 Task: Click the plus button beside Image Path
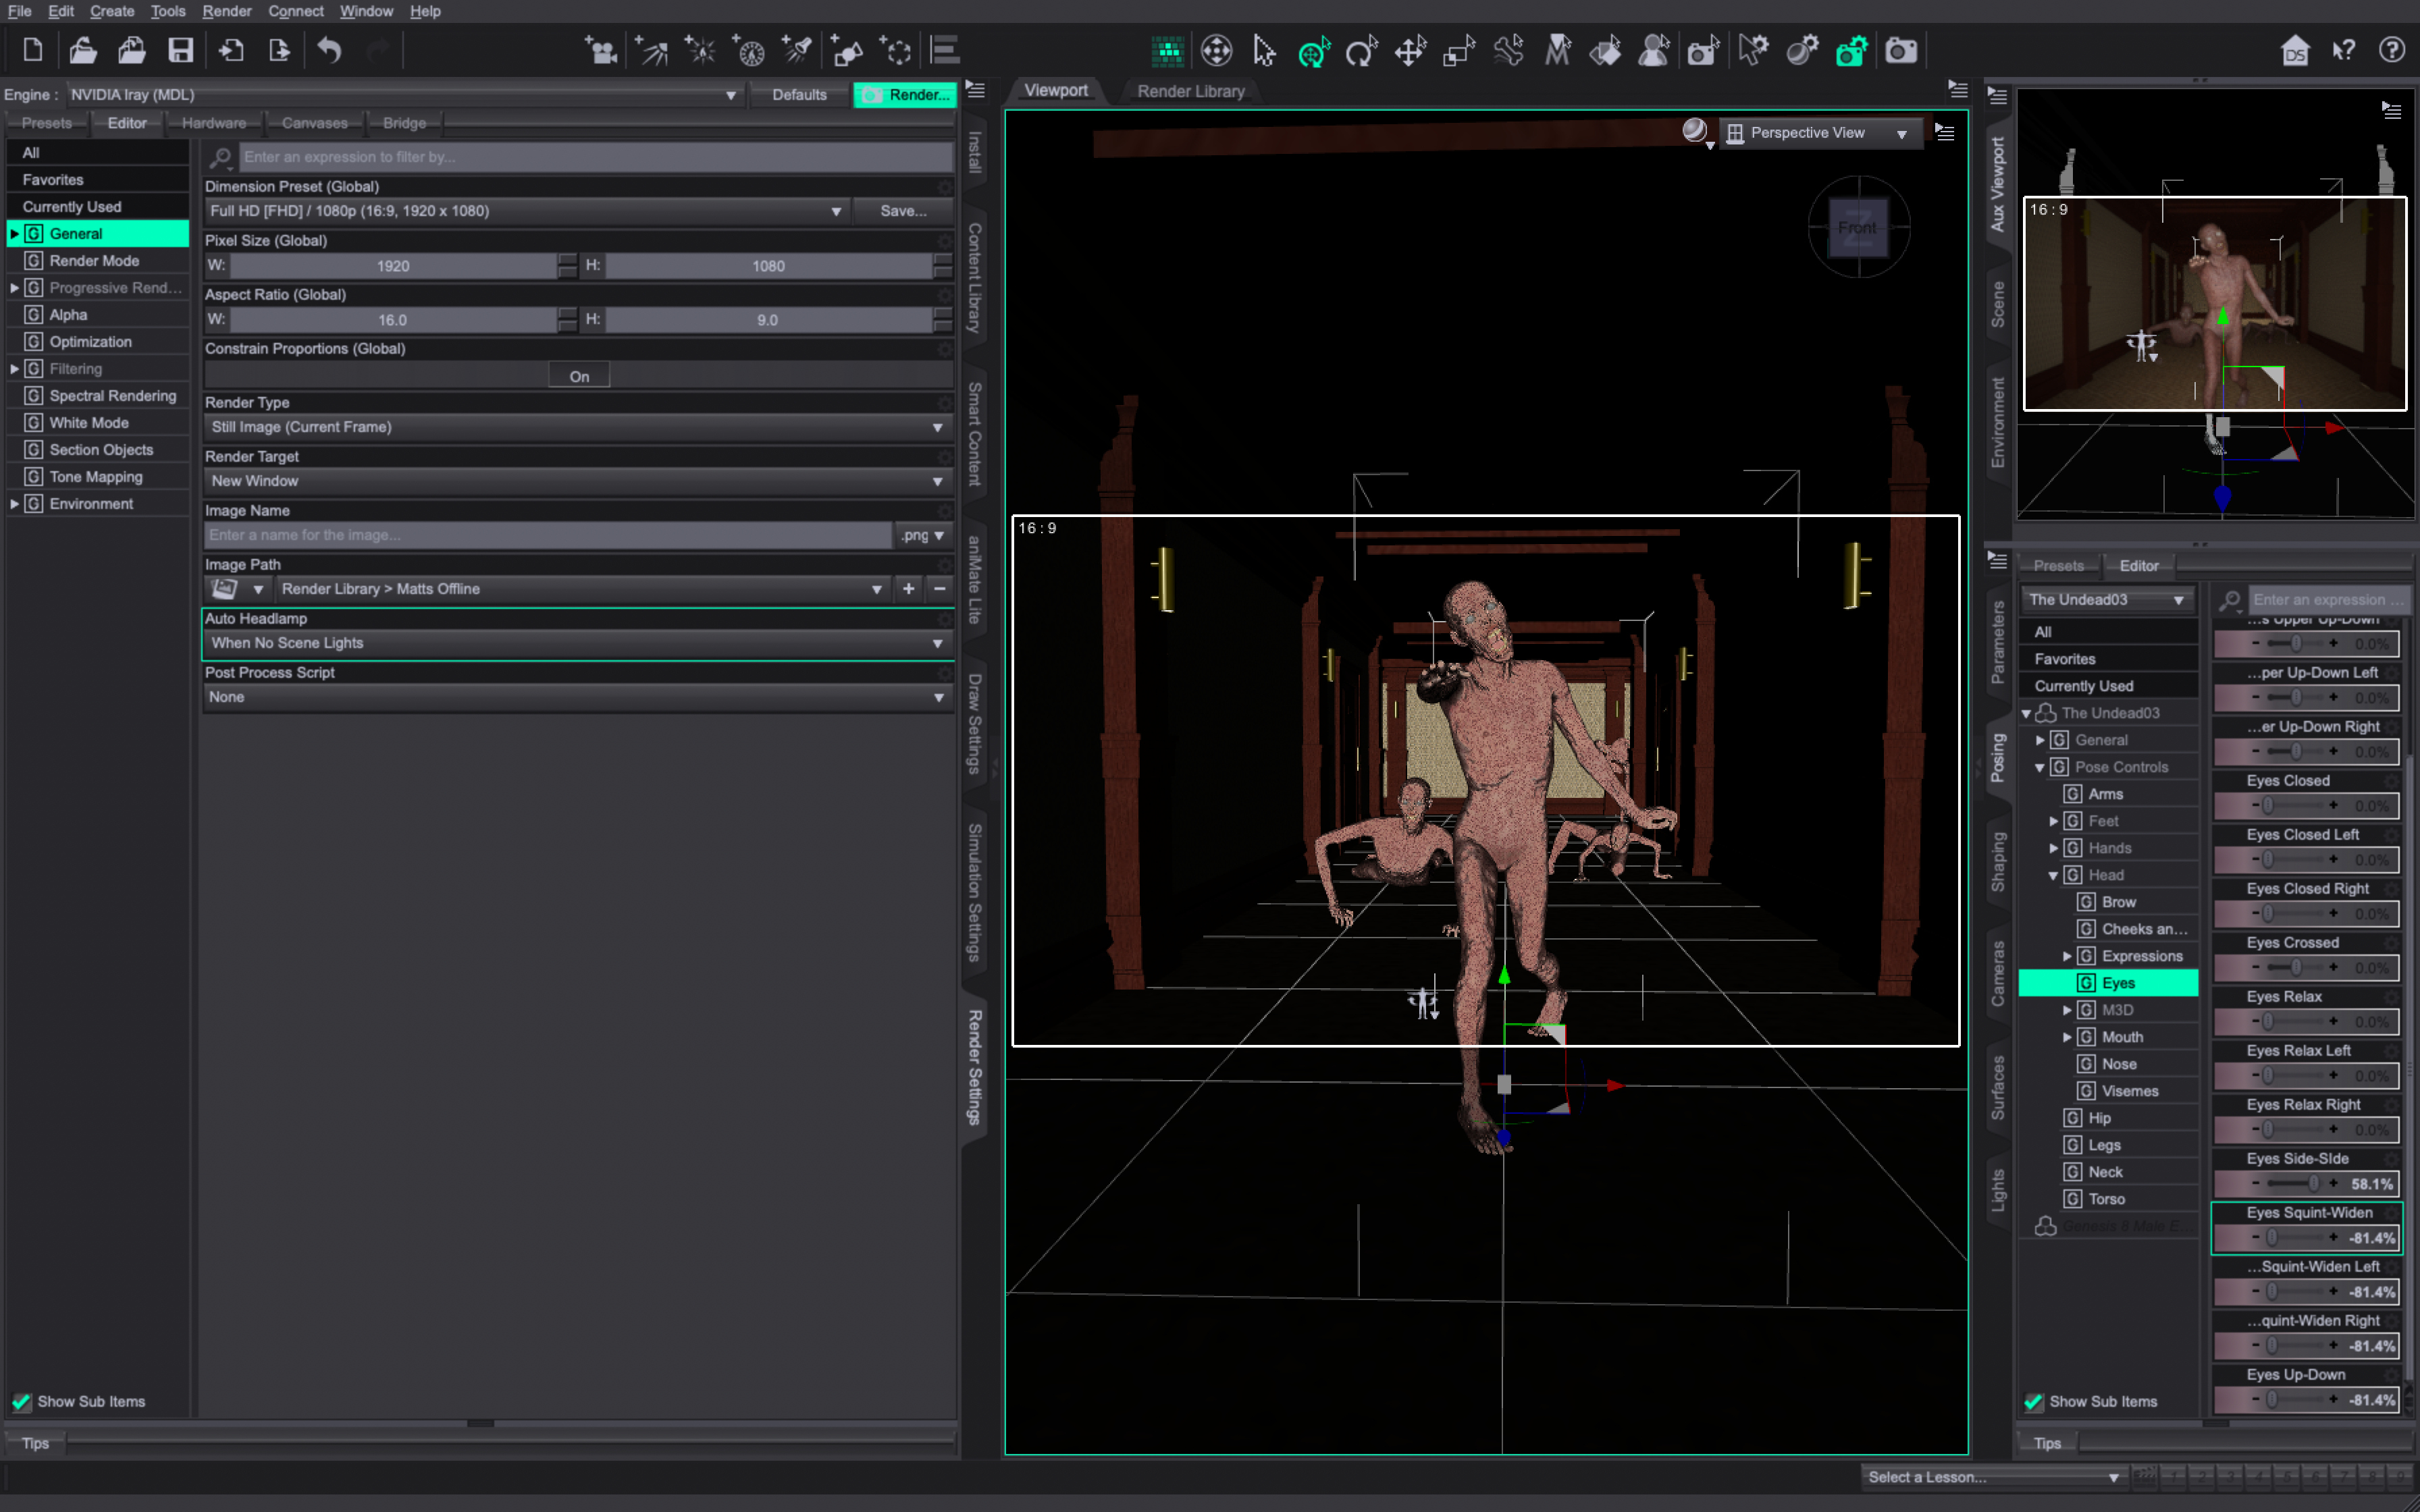coord(908,589)
